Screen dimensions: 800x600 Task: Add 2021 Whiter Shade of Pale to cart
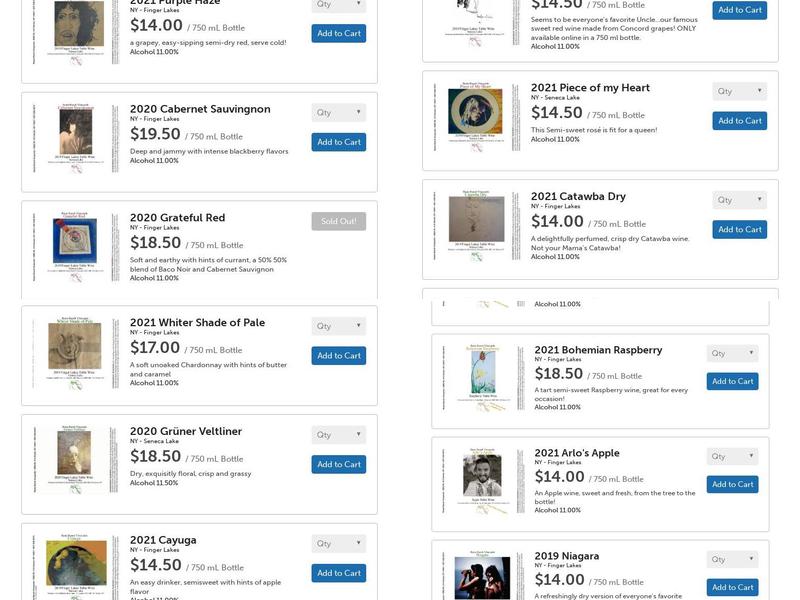(338, 355)
